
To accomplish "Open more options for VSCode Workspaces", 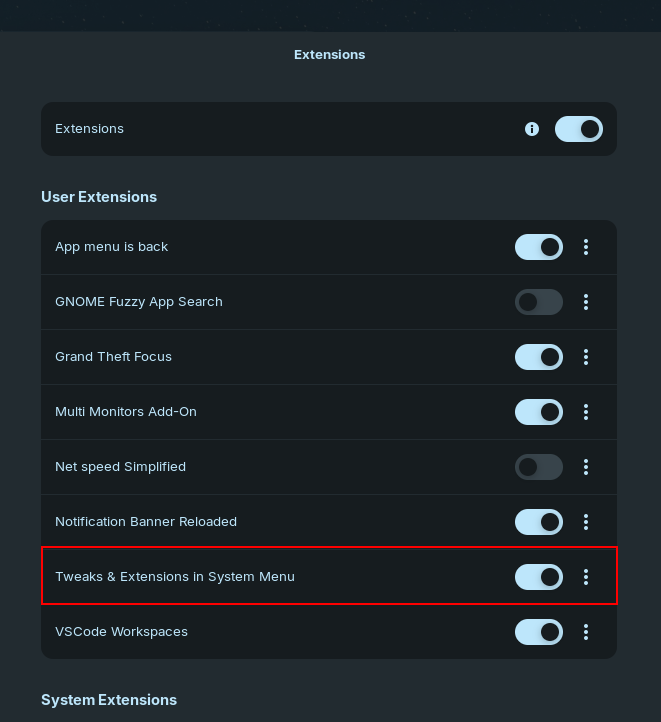I will 586,632.
